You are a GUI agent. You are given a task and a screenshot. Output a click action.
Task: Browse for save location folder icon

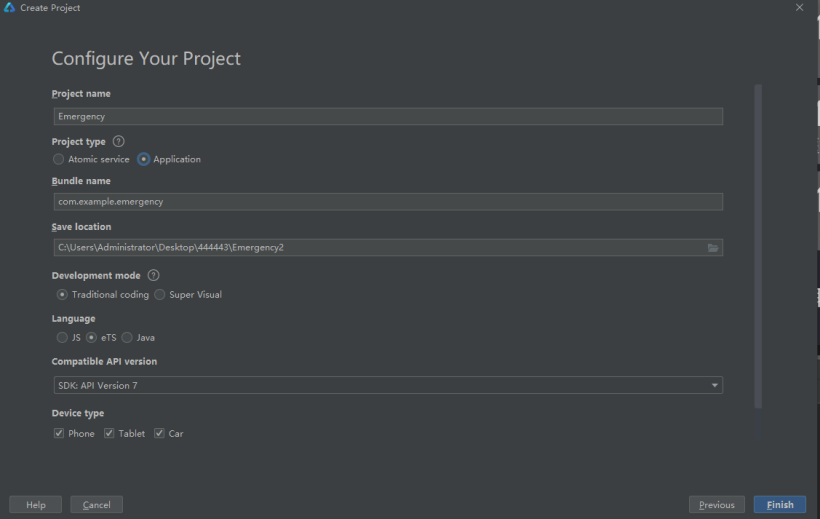pyautogui.click(x=713, y=247)
